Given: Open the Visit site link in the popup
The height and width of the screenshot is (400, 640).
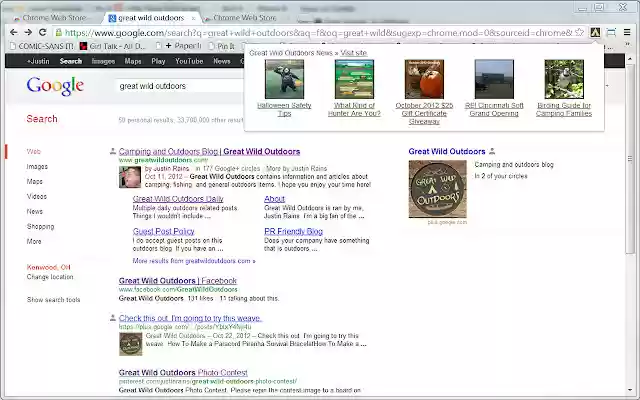Looking at the screenshot, I should (354, 53).
